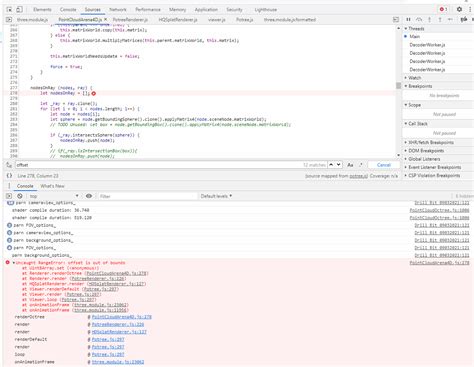Open the Default levels dropdown
This screenshot has width=474, height=367.
(216, 196)
